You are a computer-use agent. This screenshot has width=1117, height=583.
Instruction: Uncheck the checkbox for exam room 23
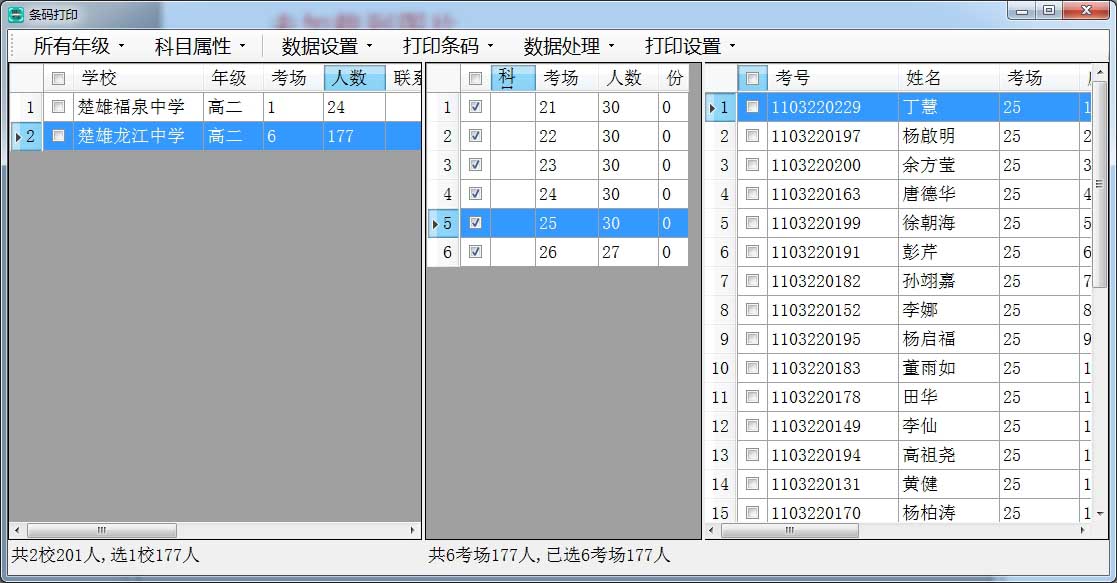[x=475, y=165]
